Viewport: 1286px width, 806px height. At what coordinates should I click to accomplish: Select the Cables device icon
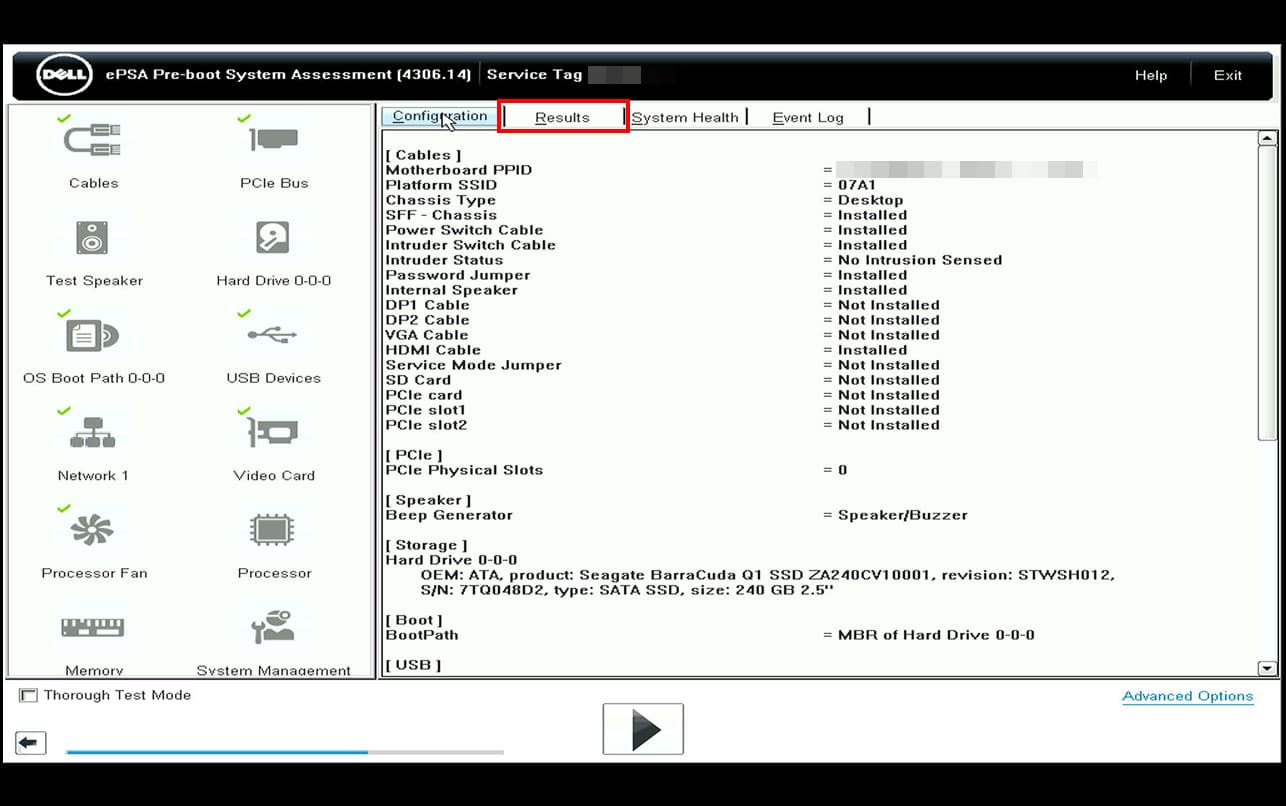(x=93, y=140)
